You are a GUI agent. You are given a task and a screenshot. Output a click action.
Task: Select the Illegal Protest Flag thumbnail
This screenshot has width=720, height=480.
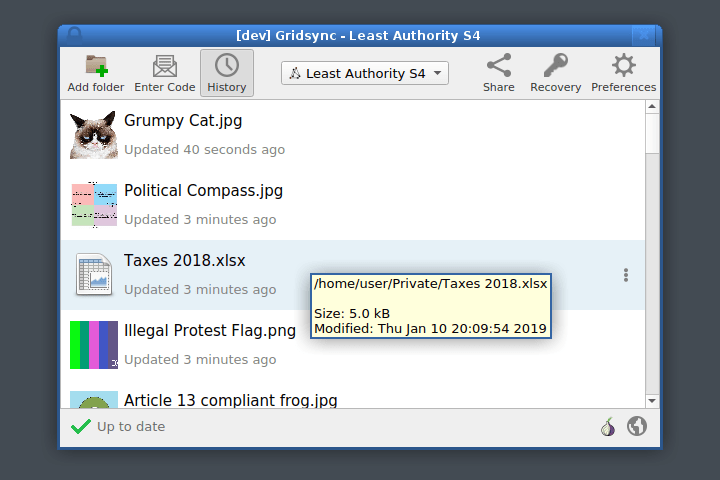tap(94, 345)
